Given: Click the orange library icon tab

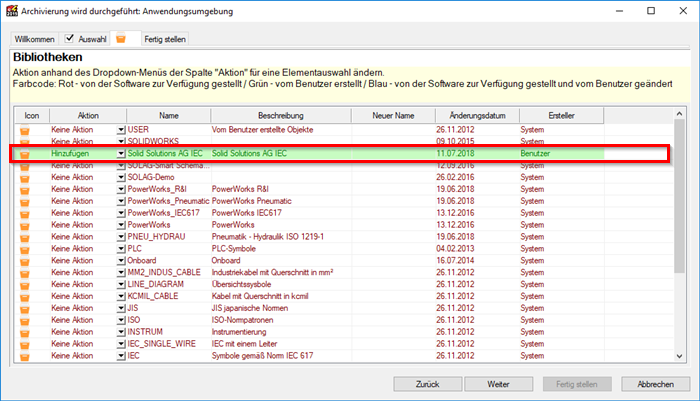Looking at the screenshot, I should (x=122, y=39).
